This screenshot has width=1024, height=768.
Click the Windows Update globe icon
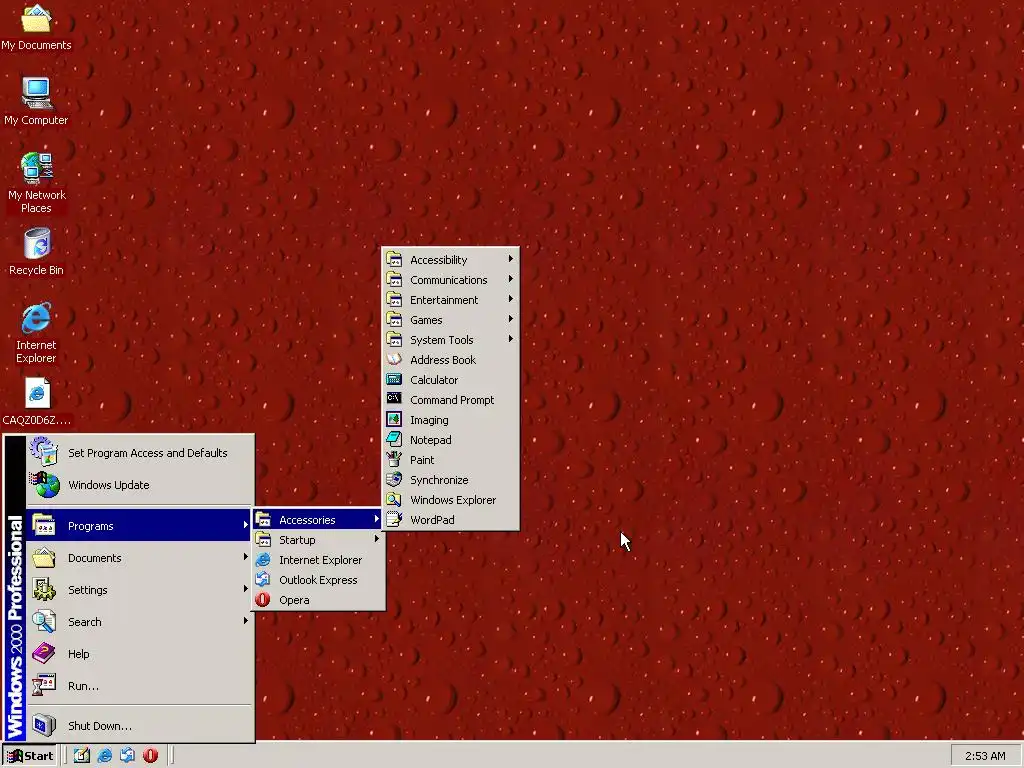(x=45, y=485)
